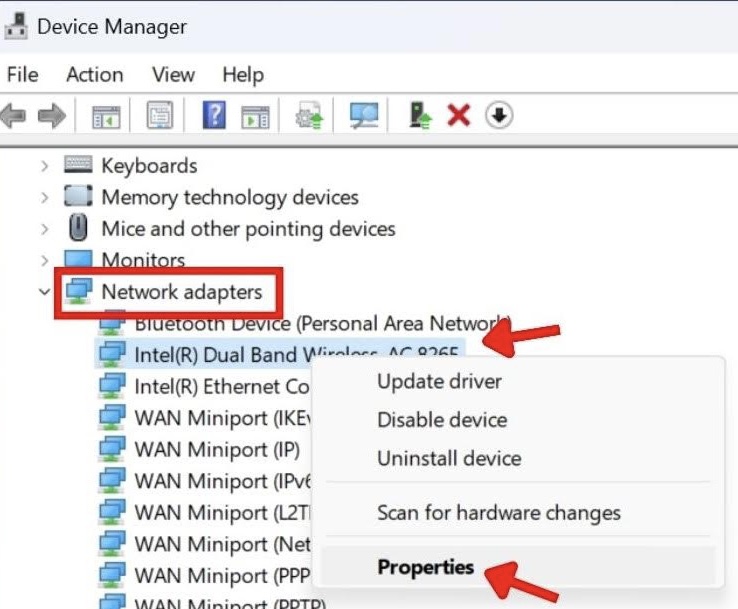Select WAN Miniport (IPv6) entry
The image size is (738, 609).
coord(223,481)
